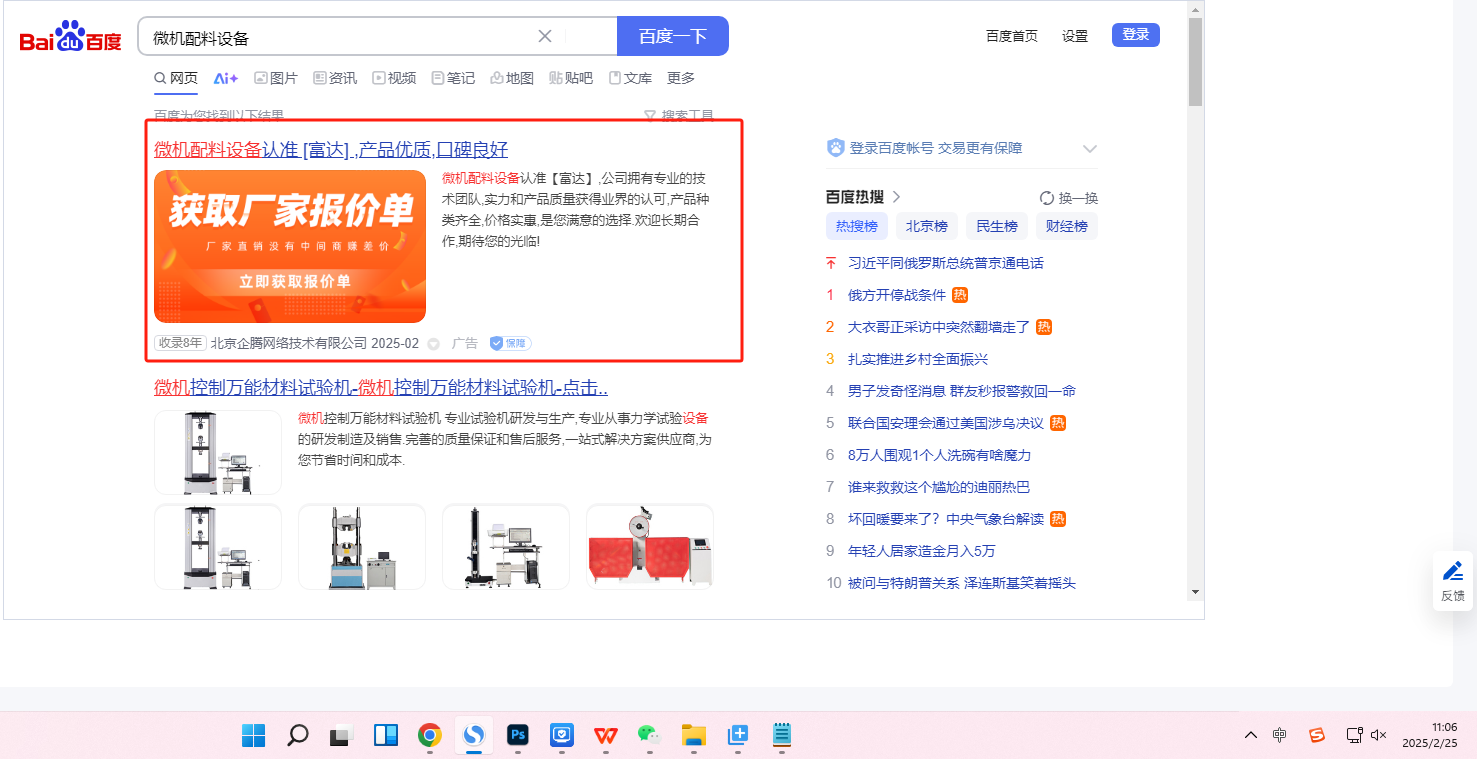The height and width of the screenshot is (759, 1477).
Task: Open 8万人围观1个人洗碗有啥魔力 topic
Action: pyautogui.click(x=939, y=455)
